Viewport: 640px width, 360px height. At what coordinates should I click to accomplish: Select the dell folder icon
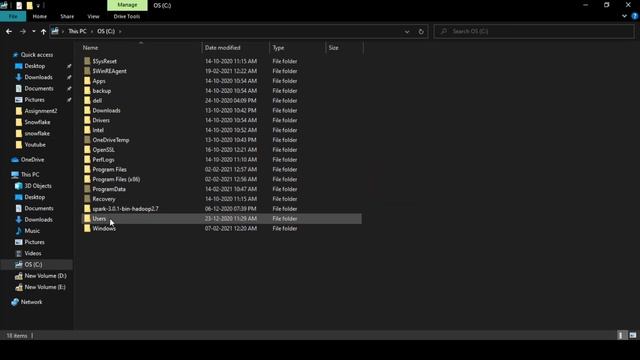click(x=87, y=100)
